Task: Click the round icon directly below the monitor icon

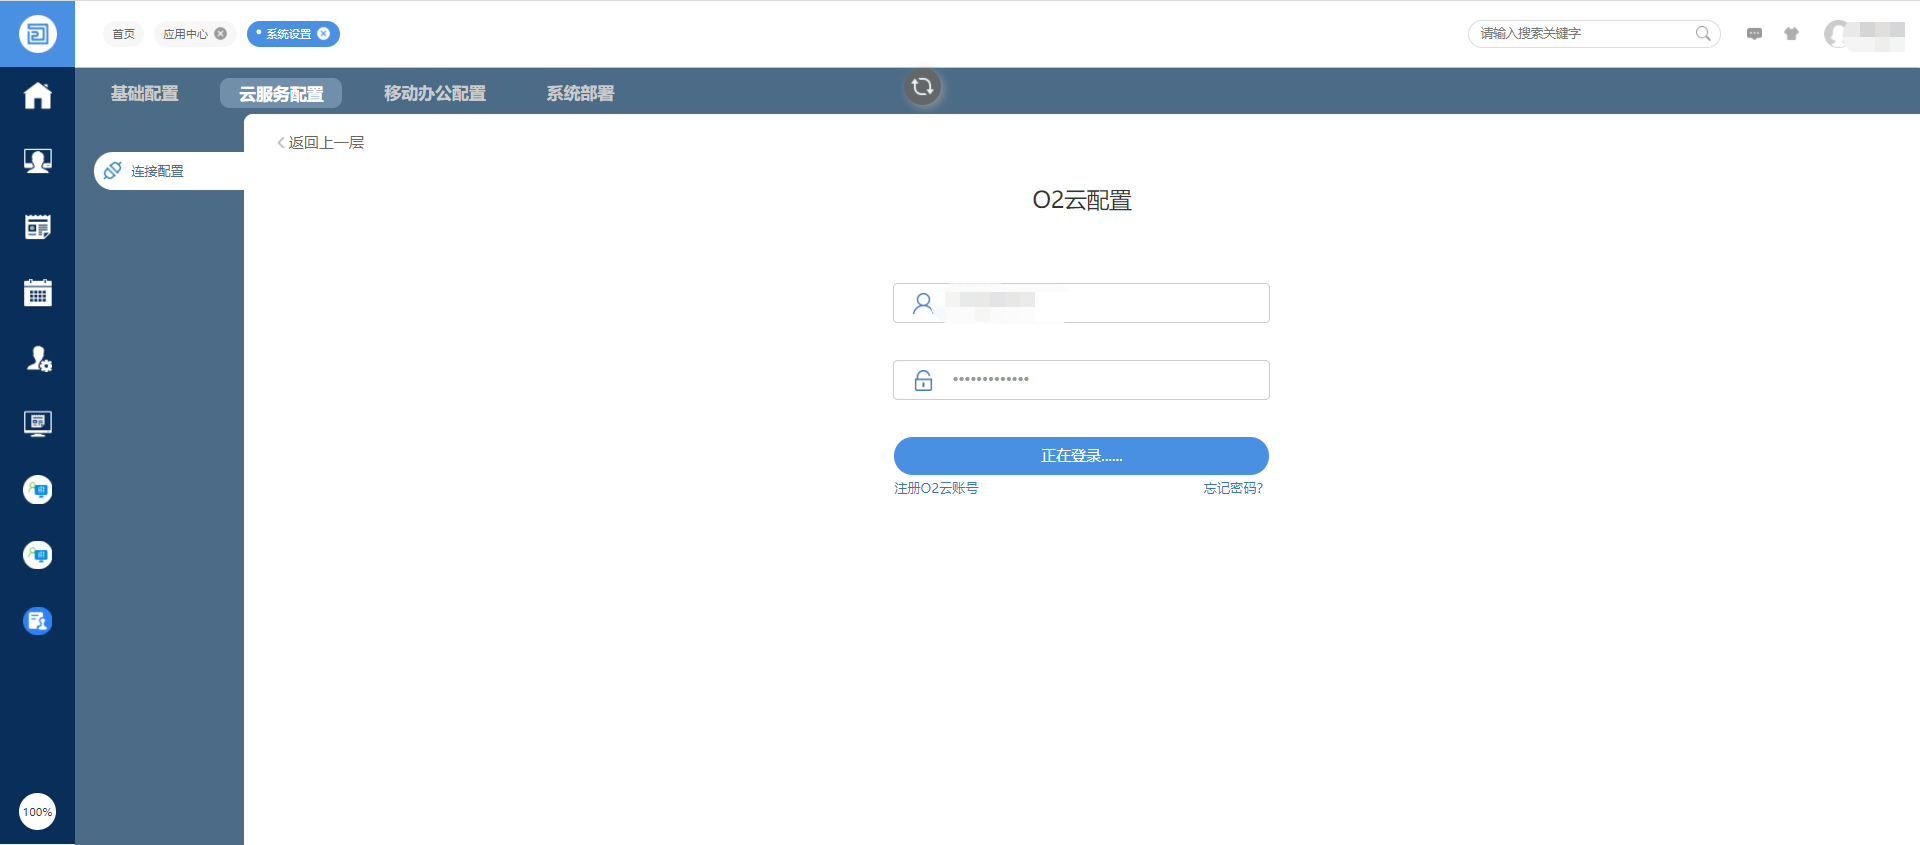Action: point(38,490)
